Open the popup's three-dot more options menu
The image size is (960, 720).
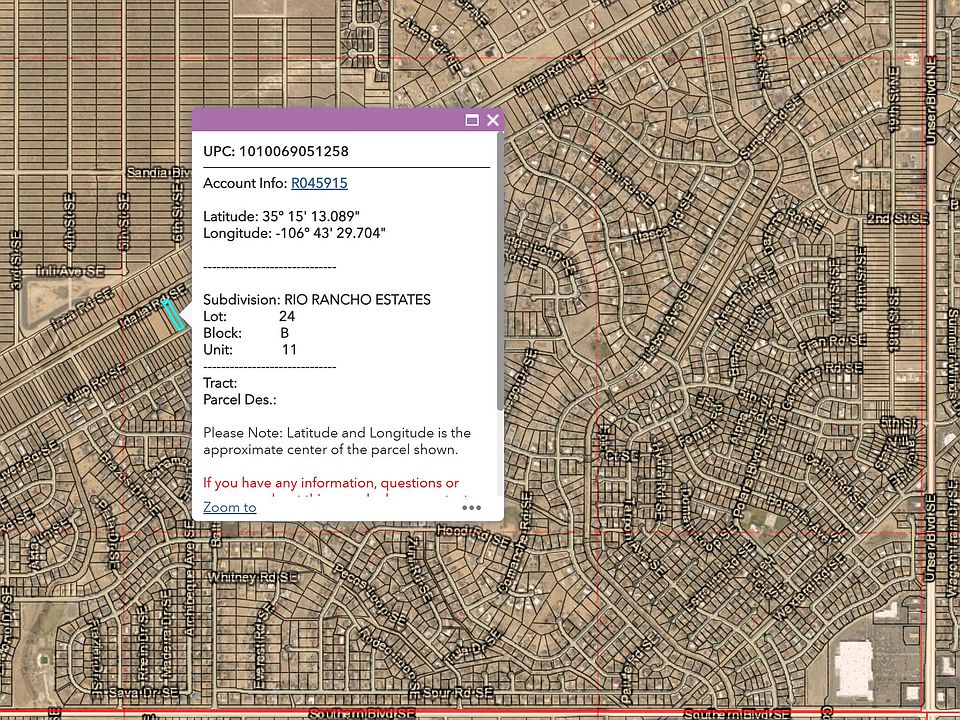pyautogui.click(x=471, y=508)
